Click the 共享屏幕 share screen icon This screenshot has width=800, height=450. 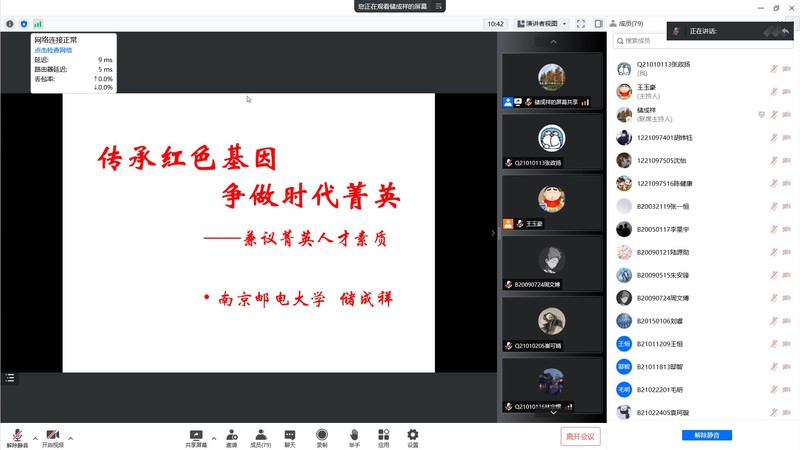196,437
